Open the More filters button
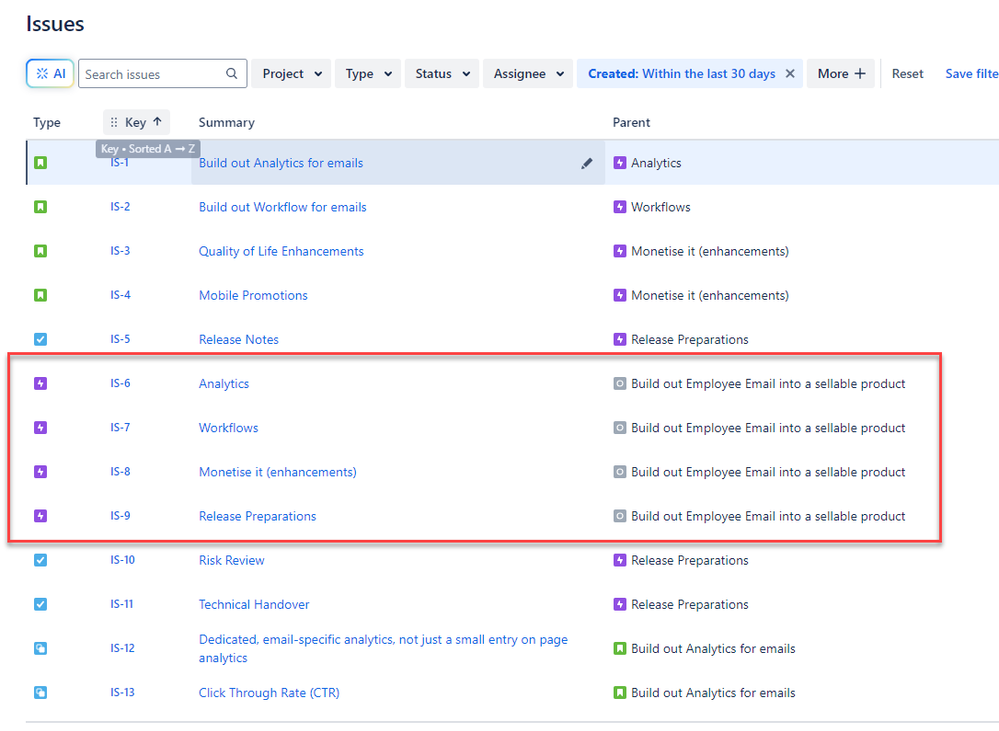999x731 pixels. (841, 74)
